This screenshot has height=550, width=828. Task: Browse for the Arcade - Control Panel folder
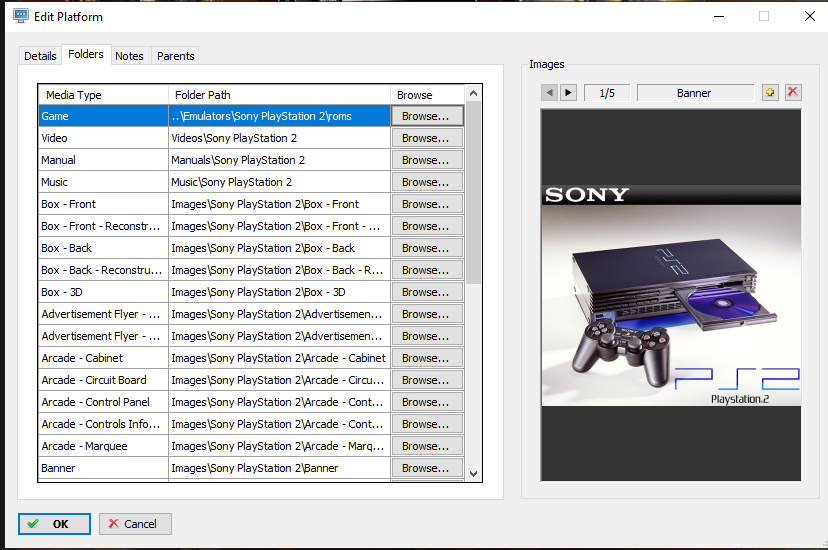point(427,402)
